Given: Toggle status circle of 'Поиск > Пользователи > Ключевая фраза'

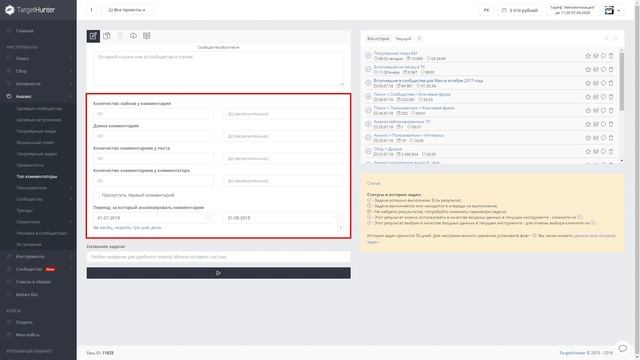Looking at the screenshot, I should 368,110.
